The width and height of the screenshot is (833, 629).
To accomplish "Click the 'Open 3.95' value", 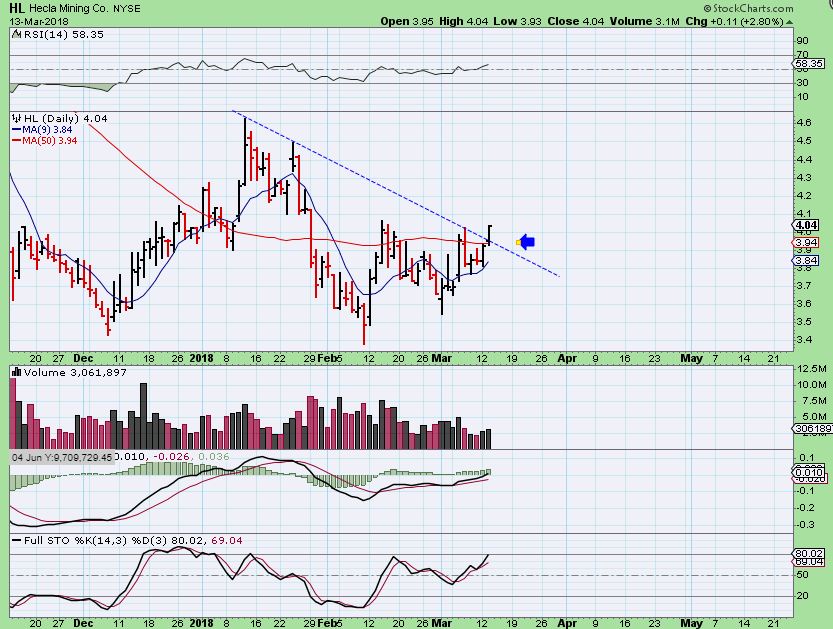I will point(407,21).
